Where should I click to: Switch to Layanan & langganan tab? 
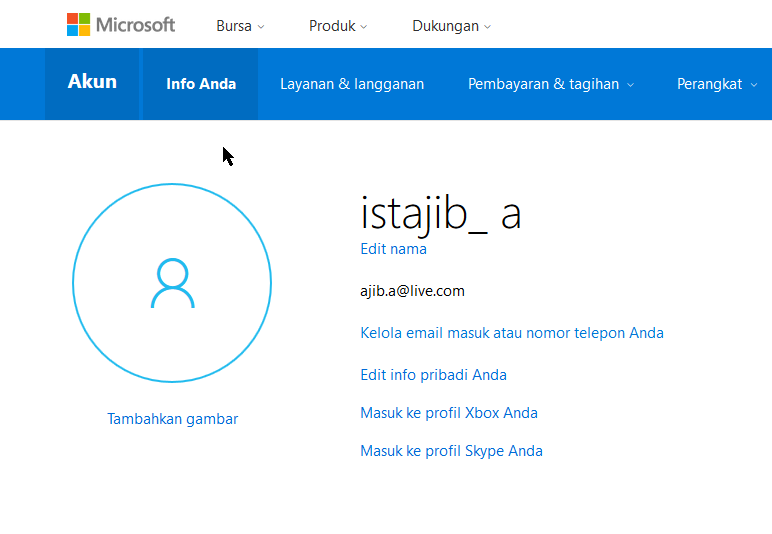coord(352,84)
